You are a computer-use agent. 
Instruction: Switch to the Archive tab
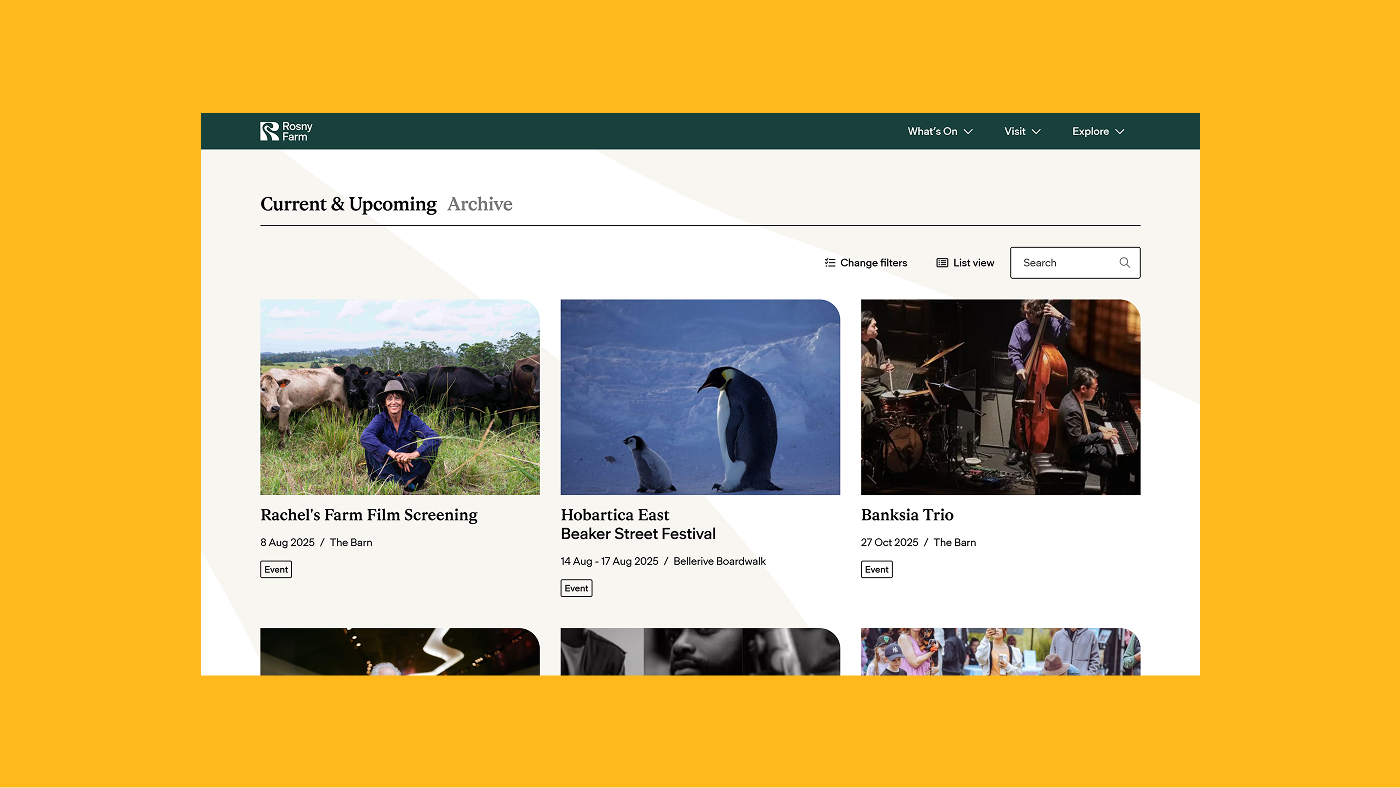[x=480, y=204]
